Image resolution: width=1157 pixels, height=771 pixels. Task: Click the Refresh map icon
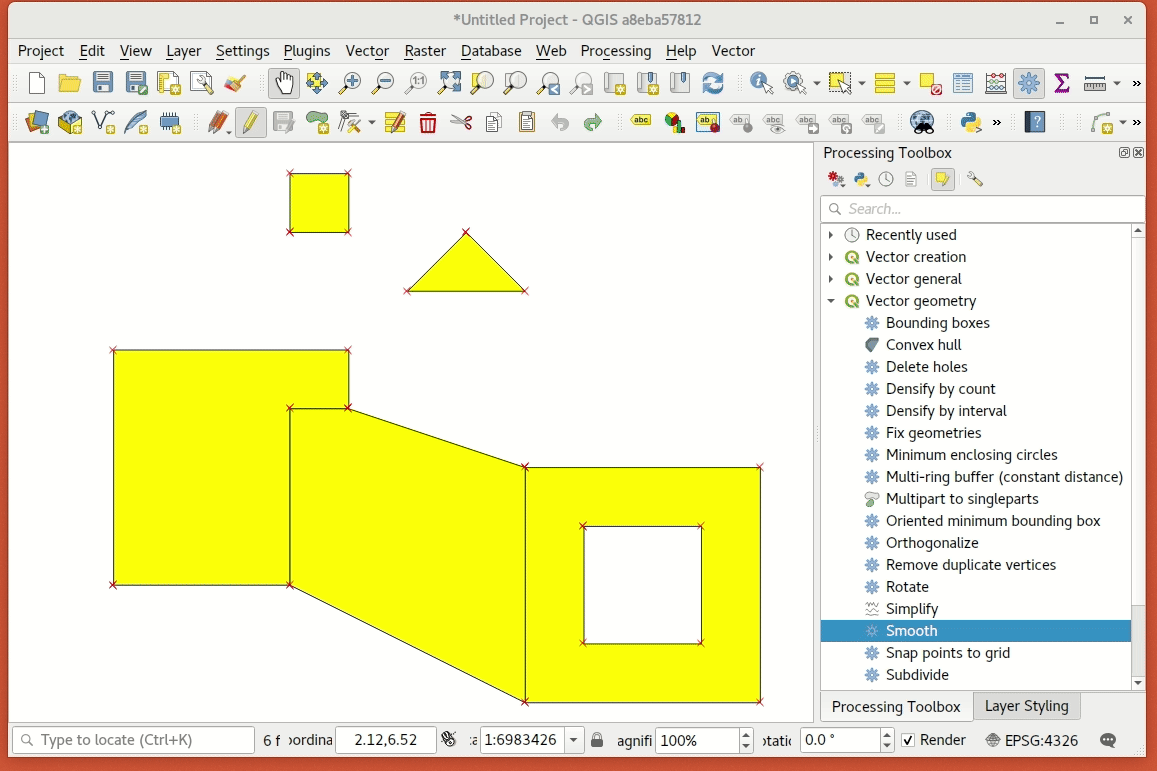coord(713,83)
